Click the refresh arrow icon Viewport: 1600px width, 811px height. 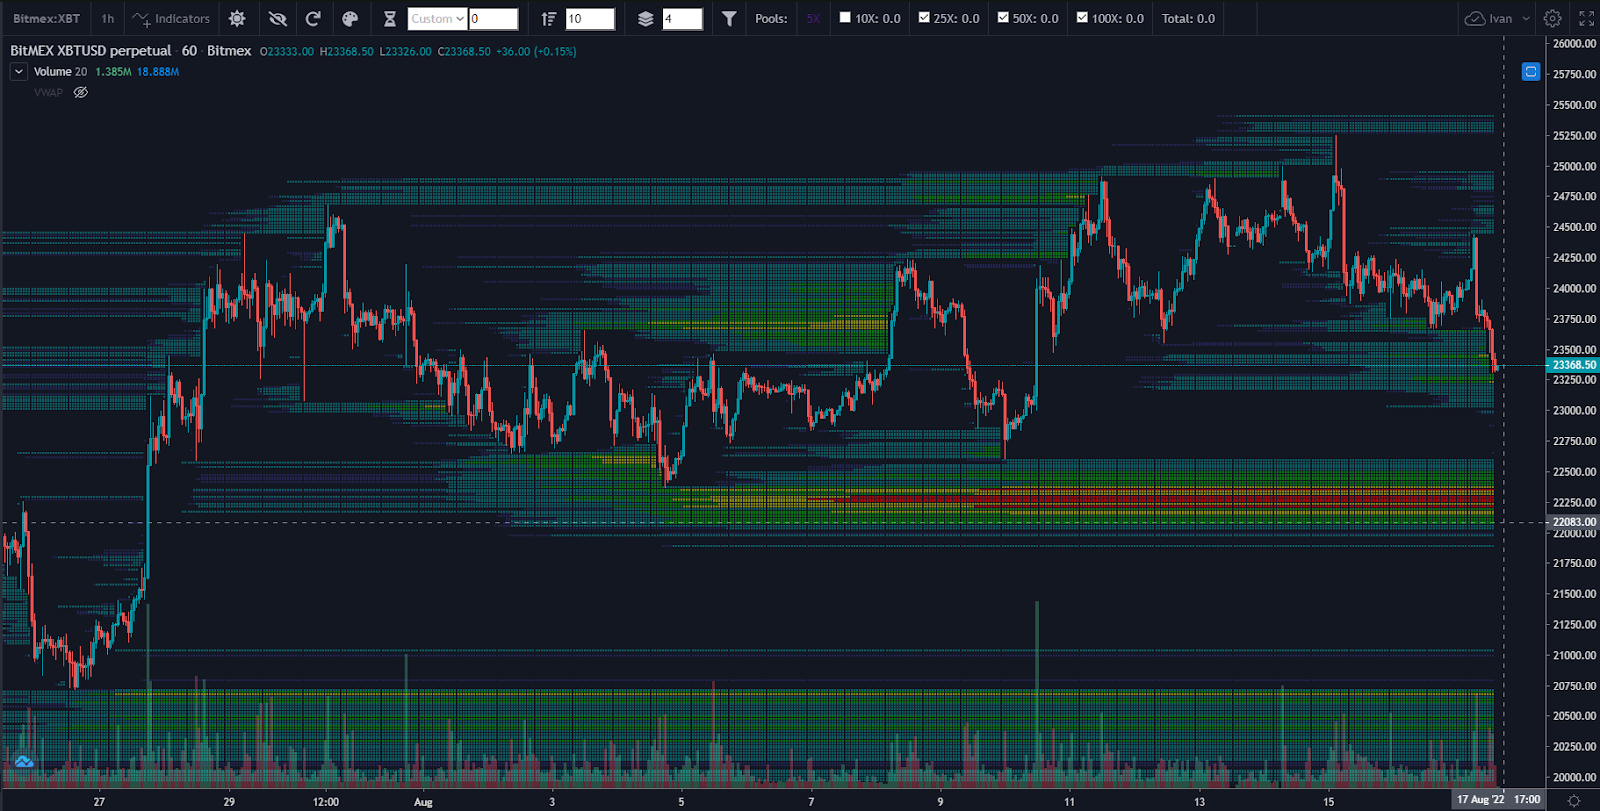click(313, 19)
